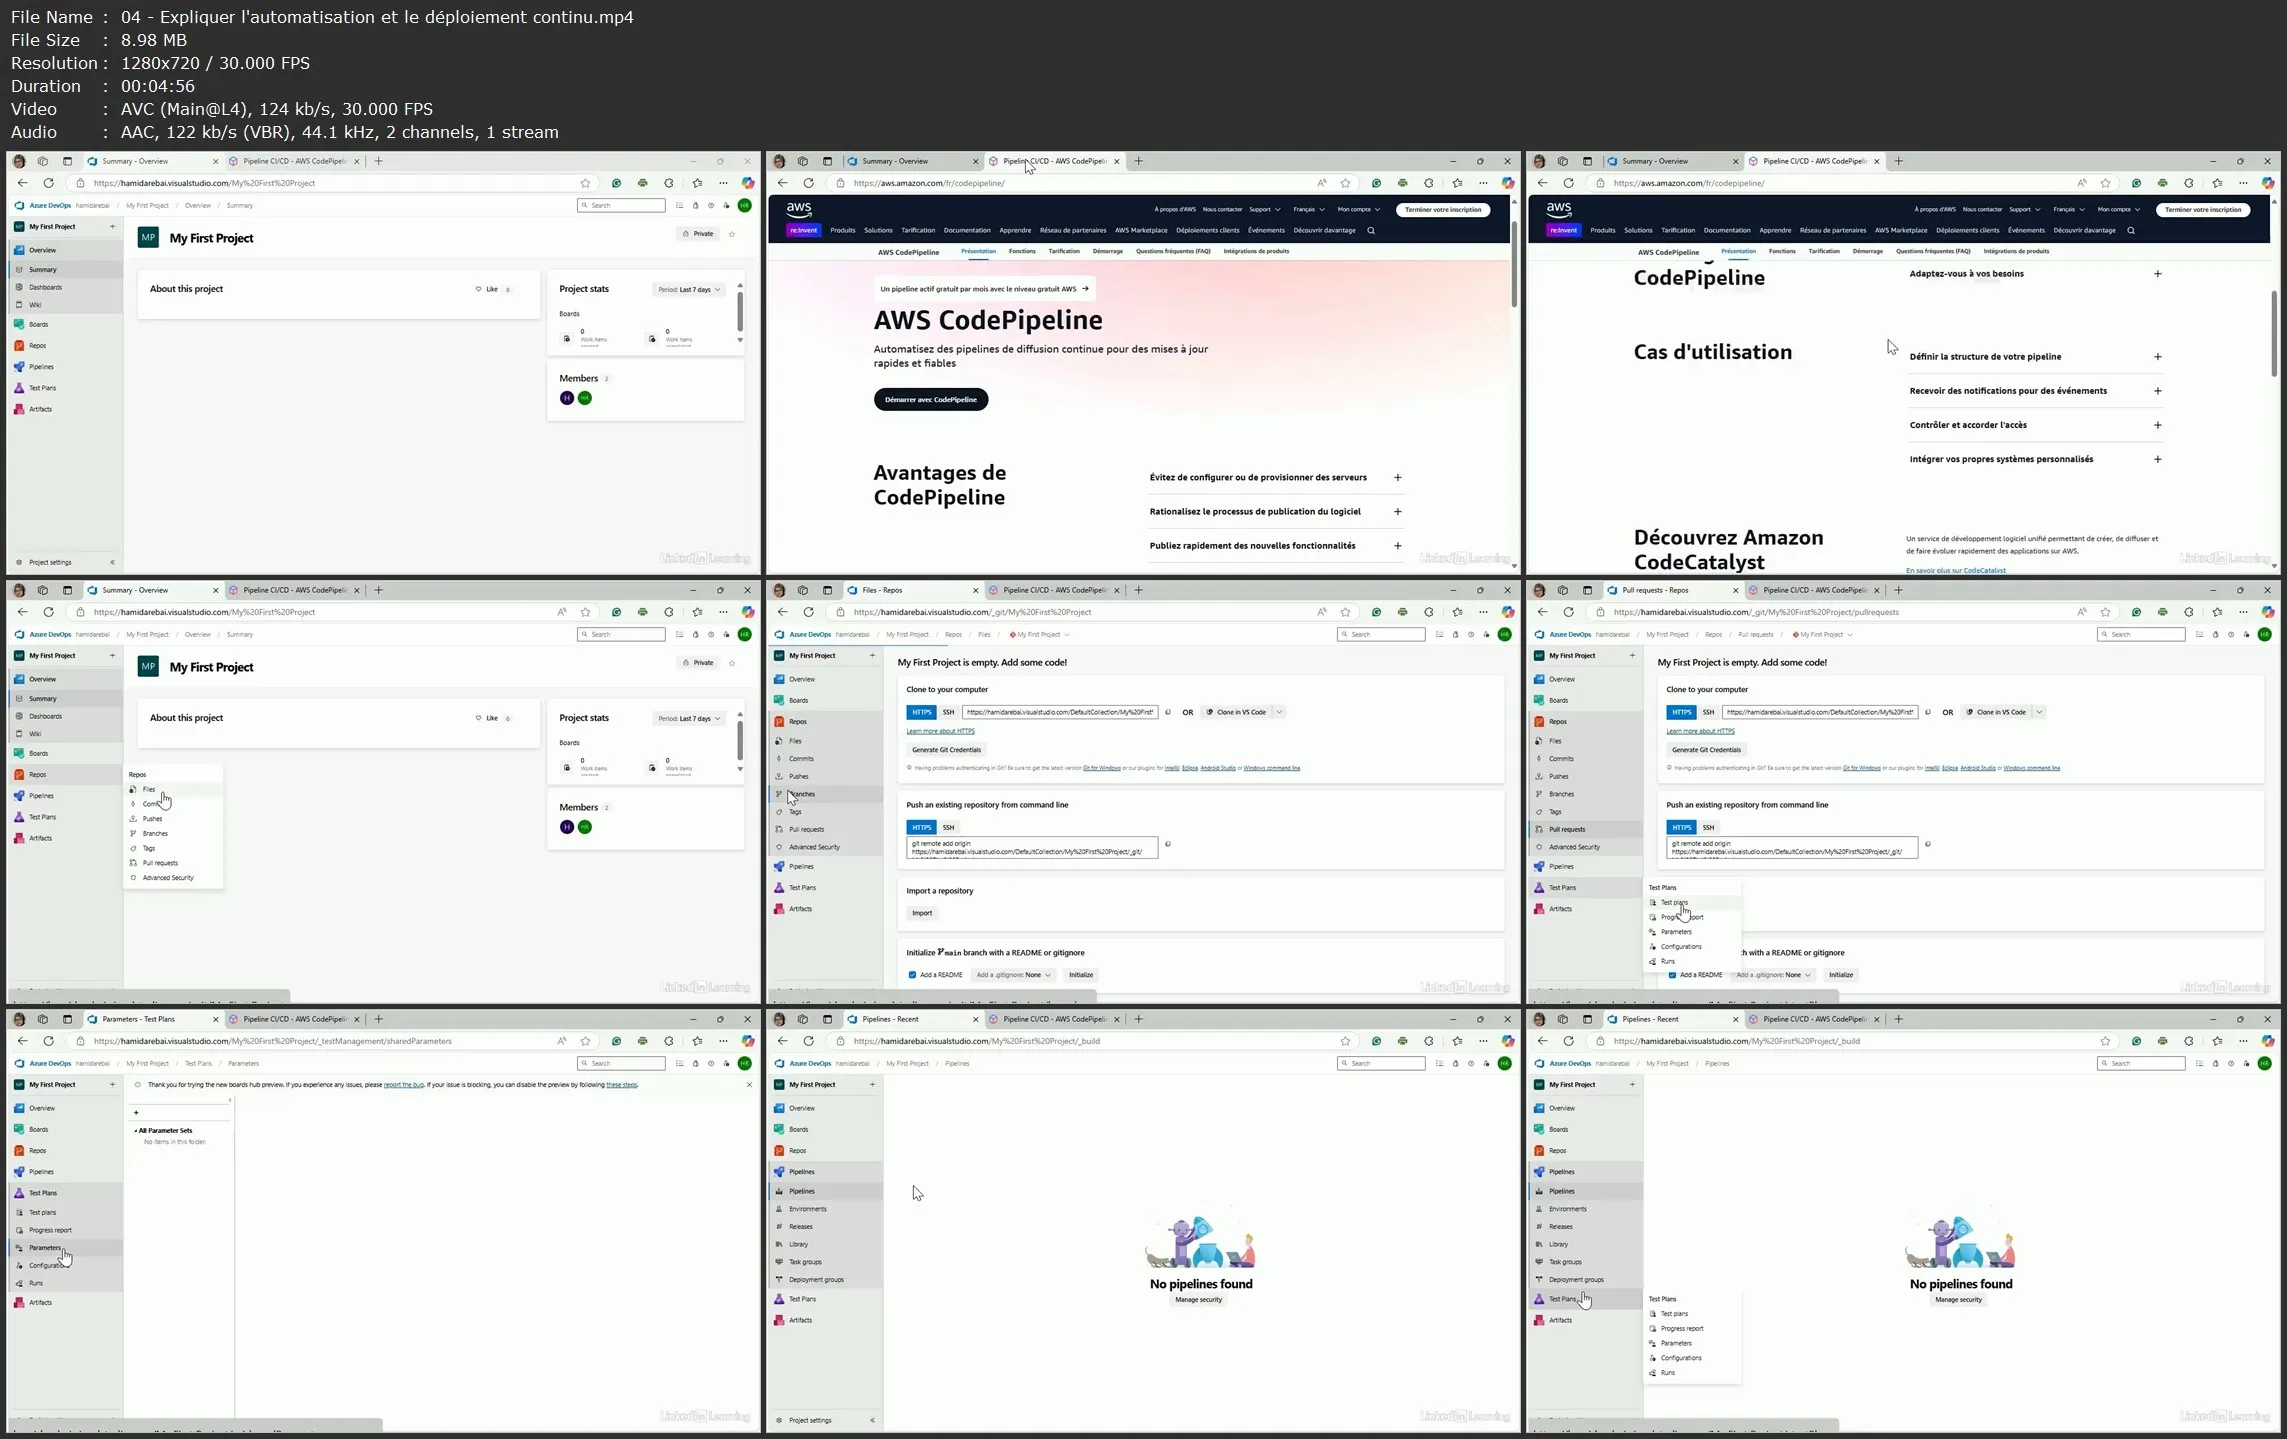Screen dimensions: 2287x1439
Task: Click 'Manage security' in Pipelines window without flyout
Action: [1198, 1299]
